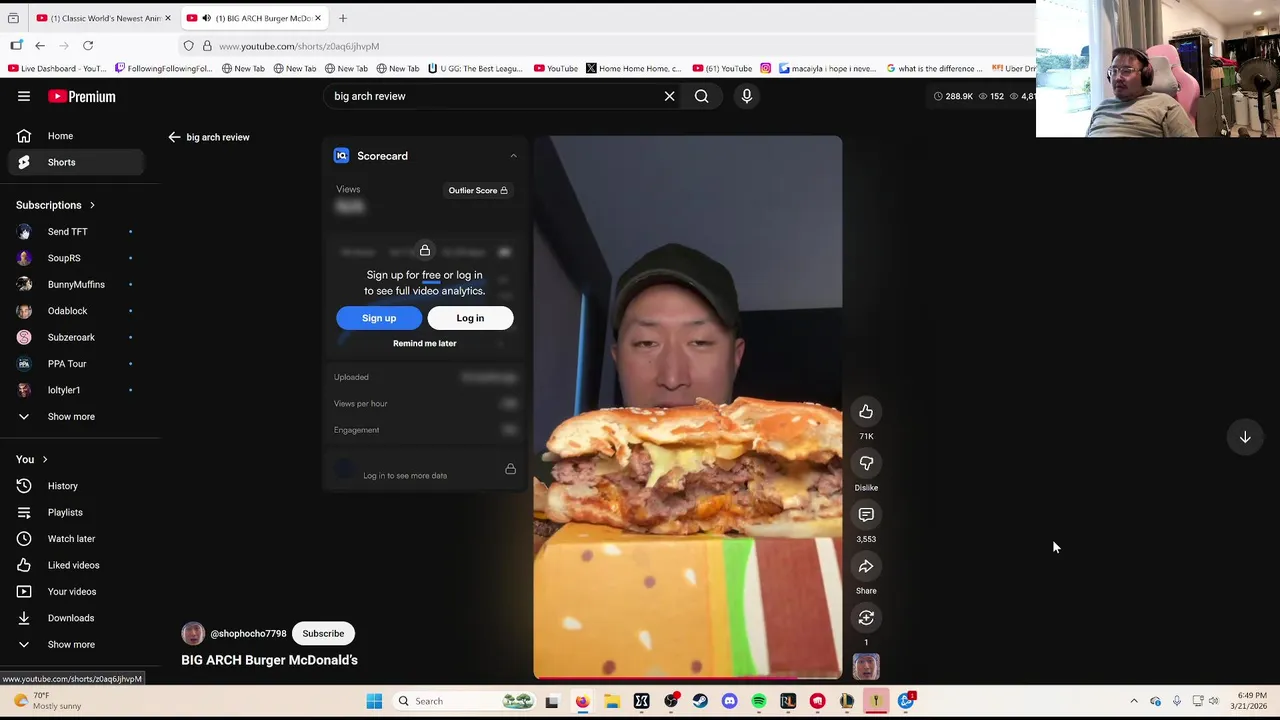Go back from big arch review results
The width and height of the screenshot is (1280, 720).
coord(174,137)
